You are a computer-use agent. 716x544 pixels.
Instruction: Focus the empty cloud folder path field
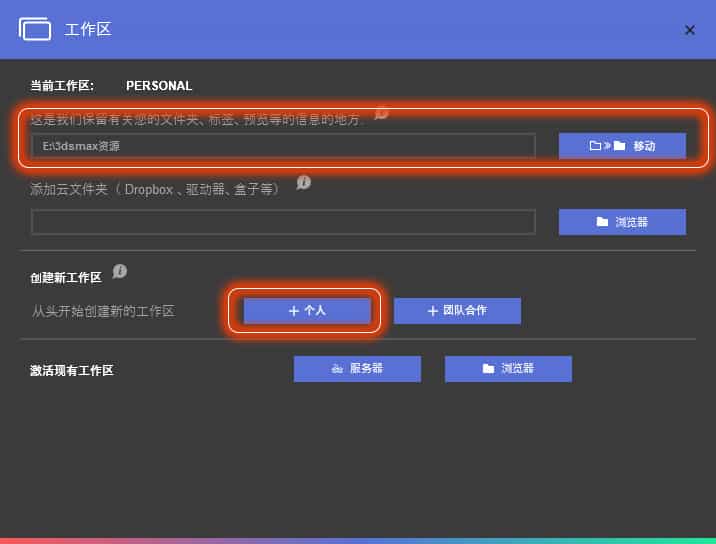pos(283,222)
